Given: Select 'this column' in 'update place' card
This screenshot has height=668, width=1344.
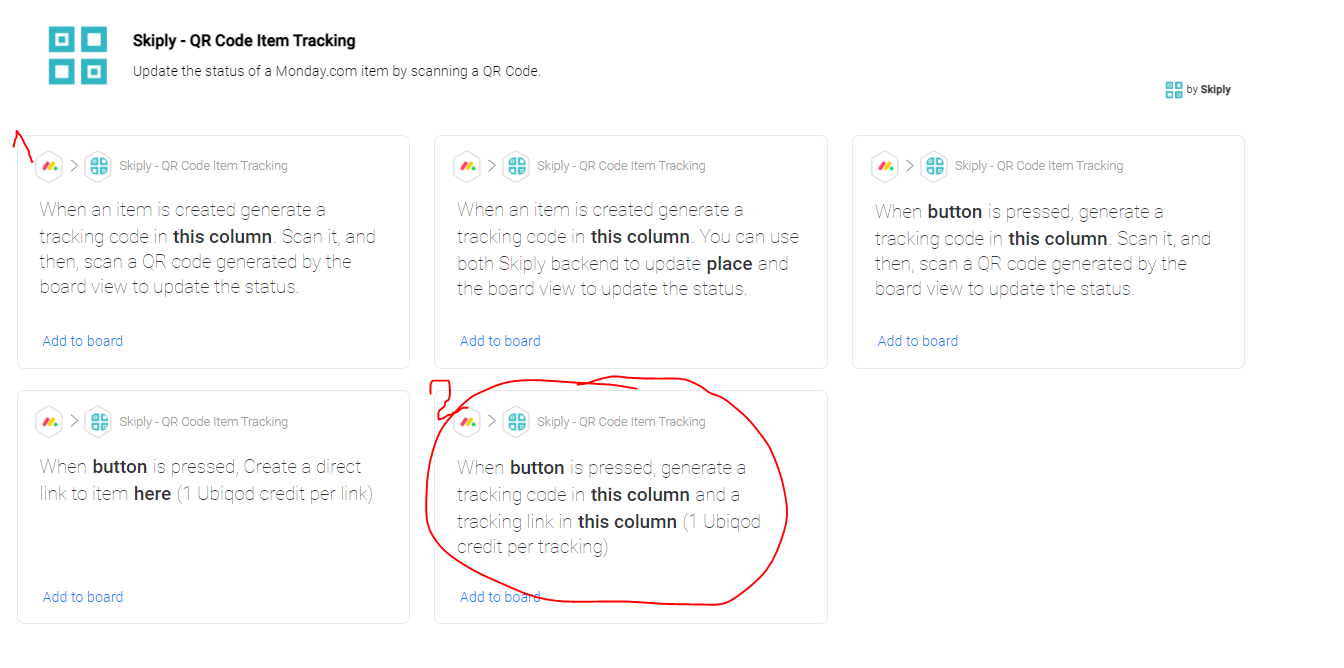Looking at the screenshot, I should 640,237.
